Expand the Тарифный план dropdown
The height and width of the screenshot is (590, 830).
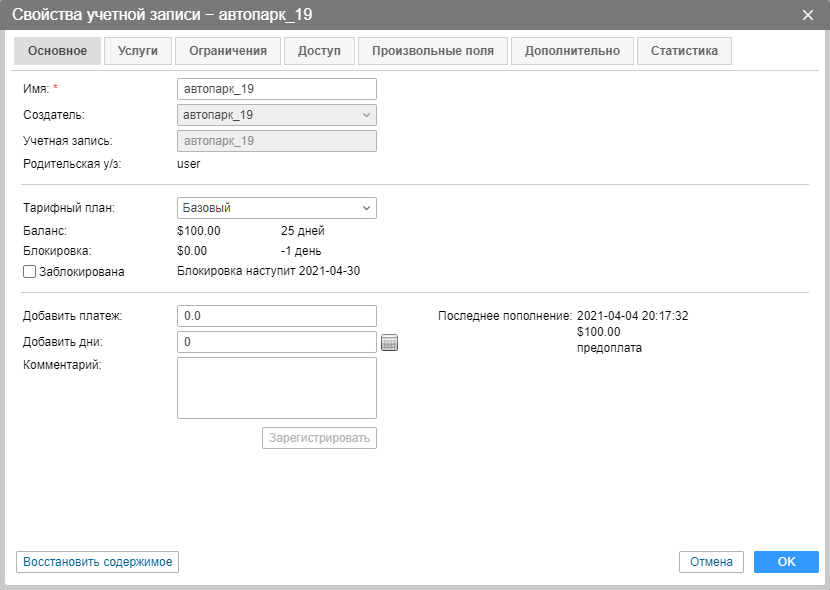click(x=276, y=208)
